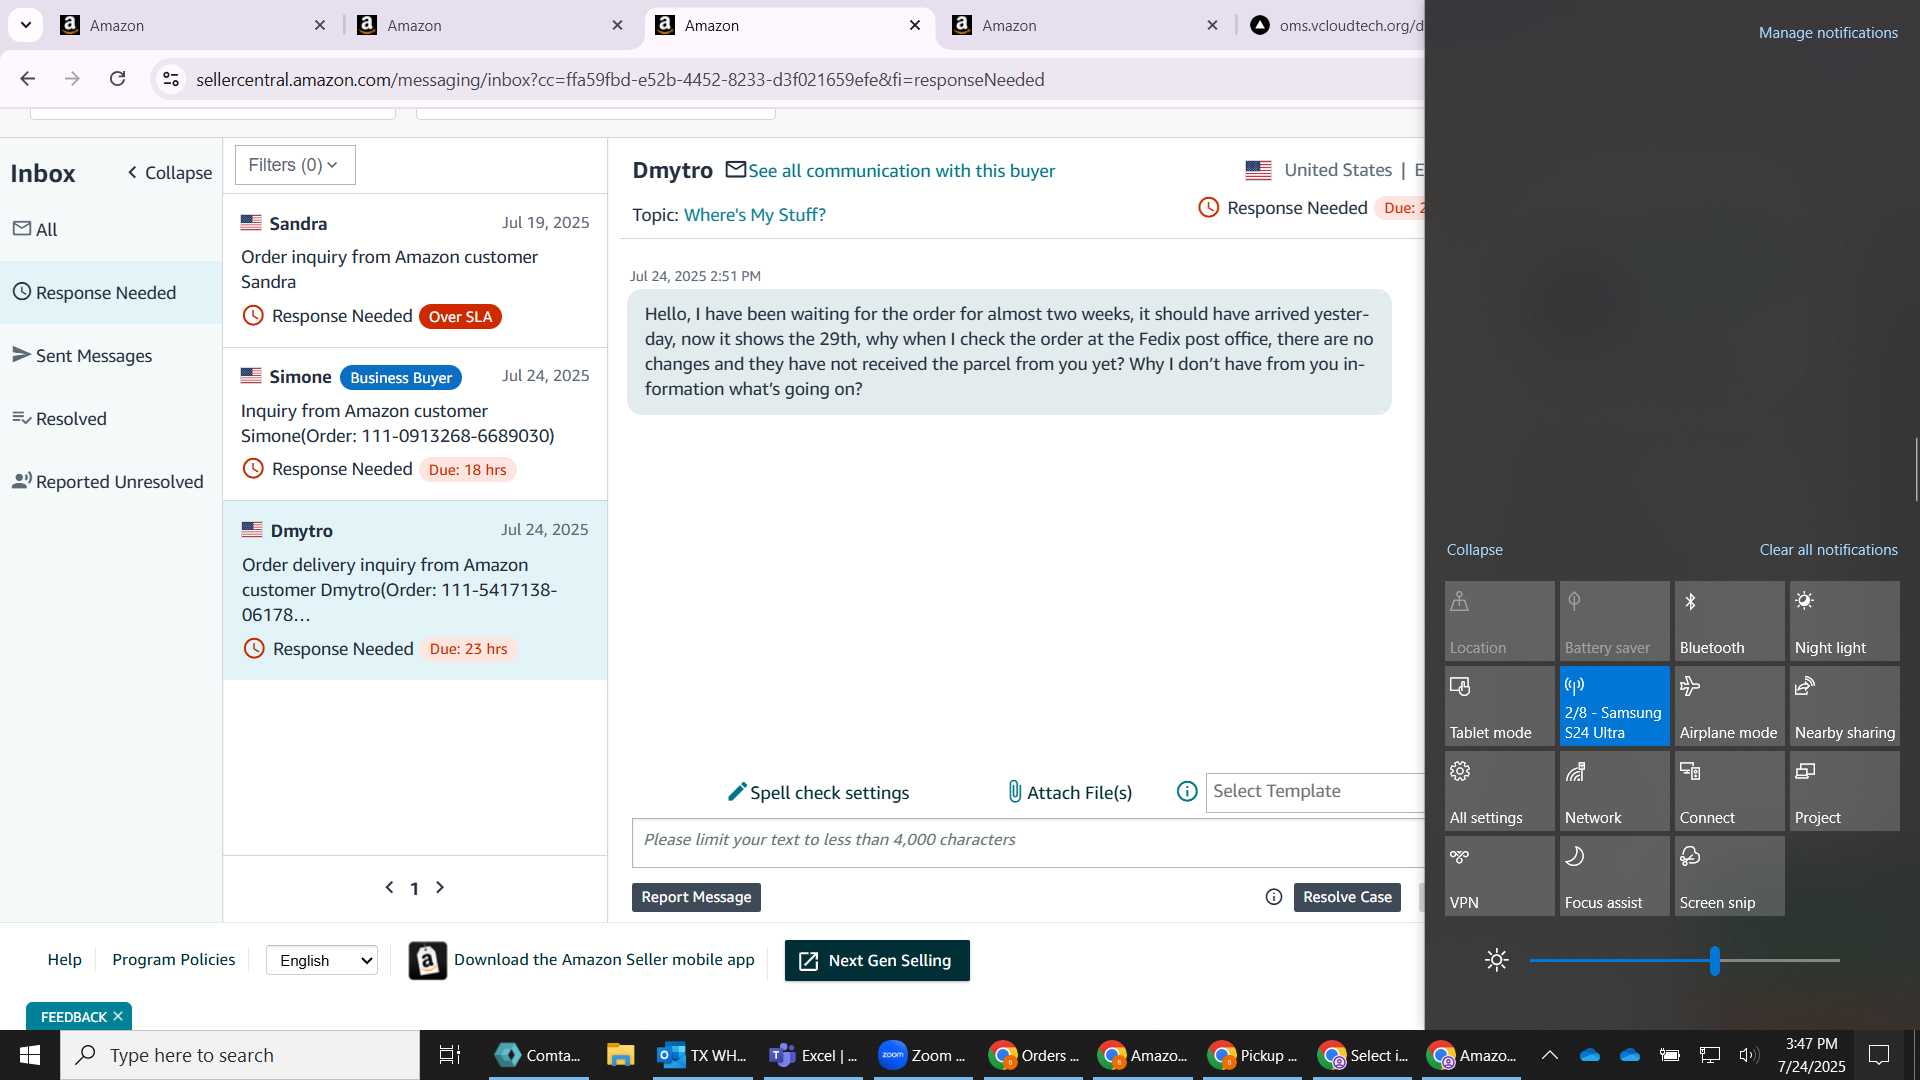Viewport: 1920px width, 1080px height.
Task: Toggle Night light quick action
Action: pyautogui.click(x=1844, y=621)
